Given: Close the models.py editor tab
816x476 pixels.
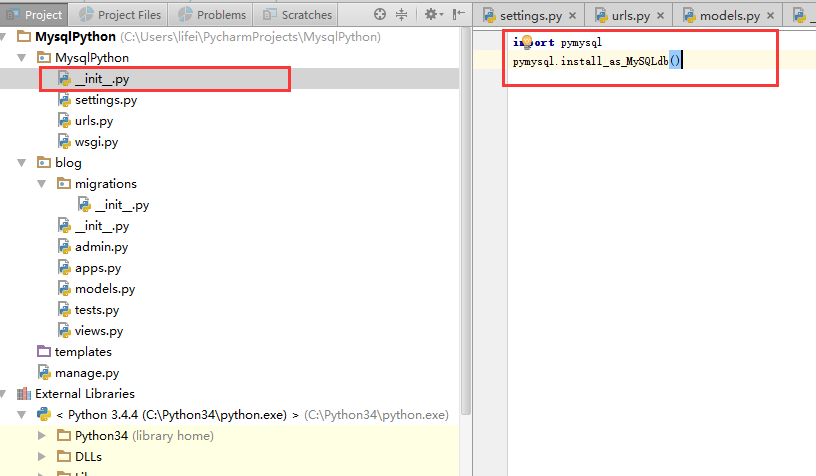Looking at the screenshot, I should (771, 16).
